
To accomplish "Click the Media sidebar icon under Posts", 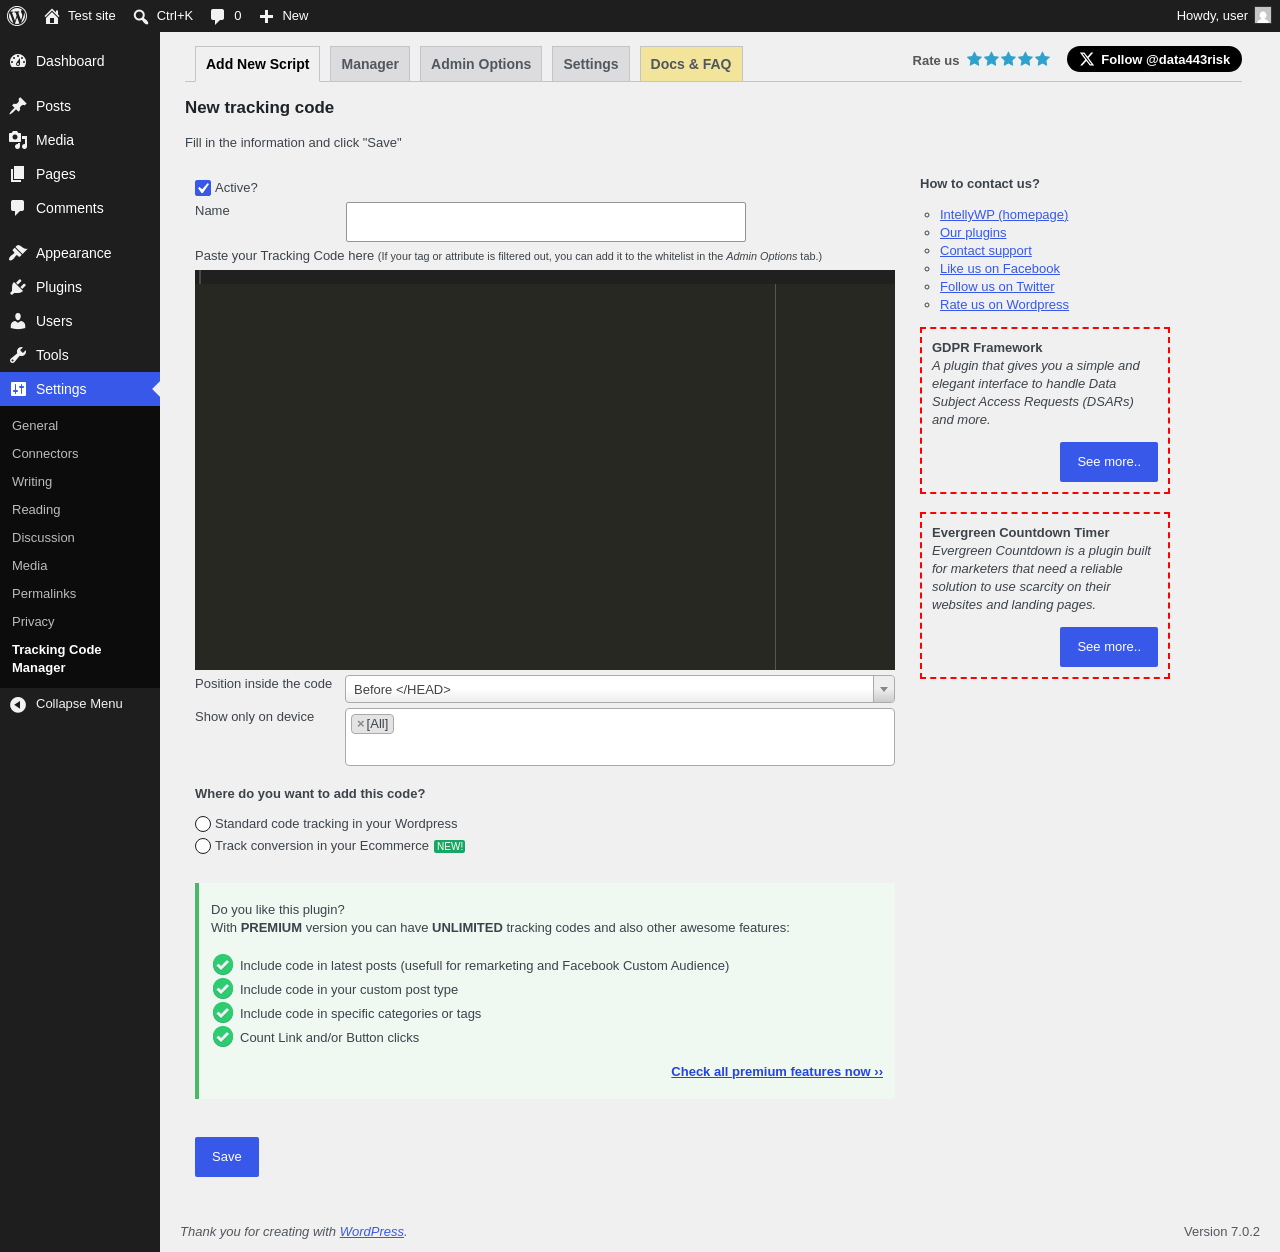I will (18, 140).
